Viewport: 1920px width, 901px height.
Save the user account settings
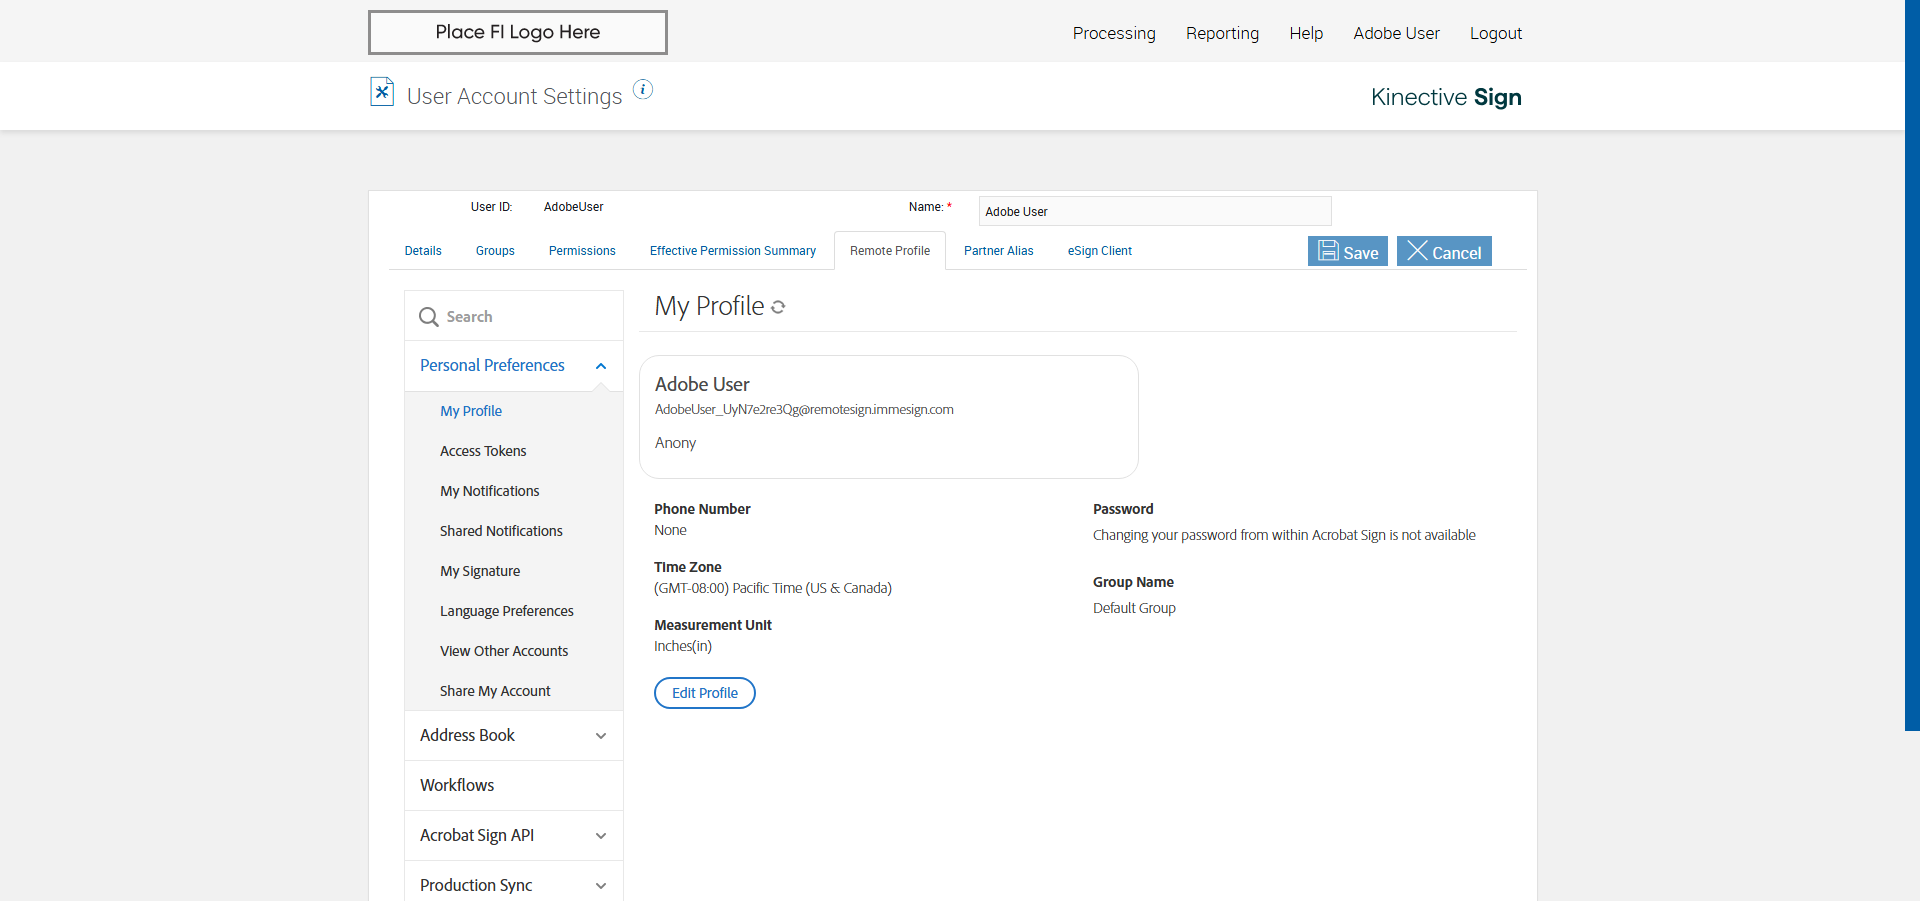pos(1347,252)
